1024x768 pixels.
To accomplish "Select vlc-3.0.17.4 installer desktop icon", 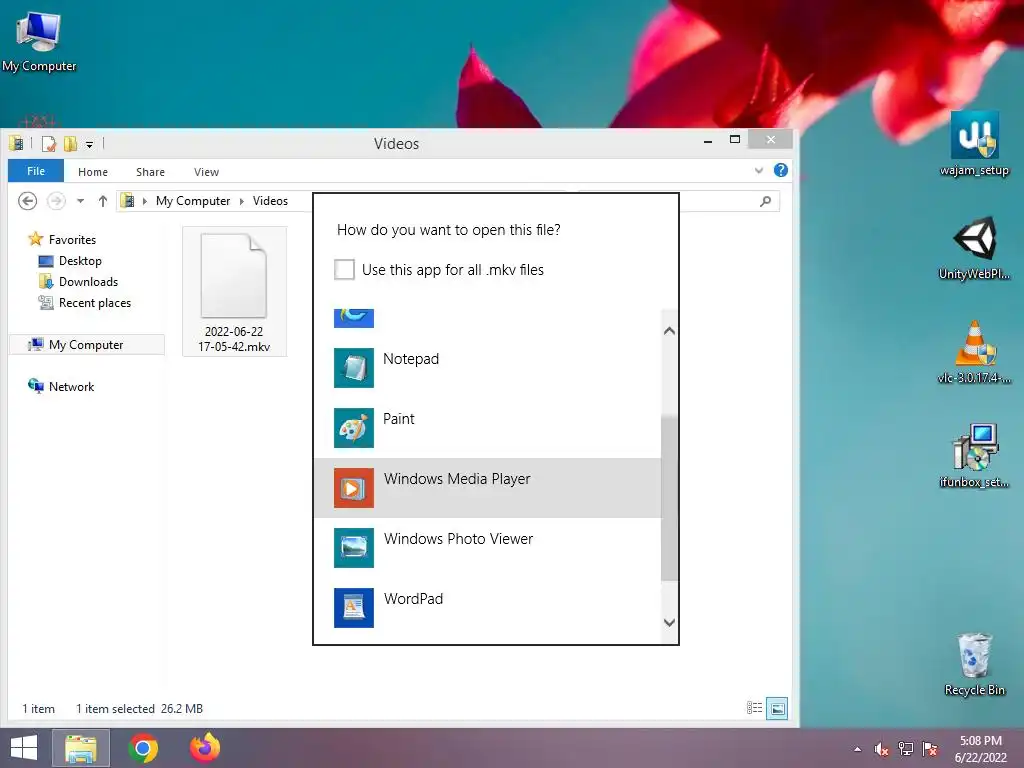I will 974,352.
